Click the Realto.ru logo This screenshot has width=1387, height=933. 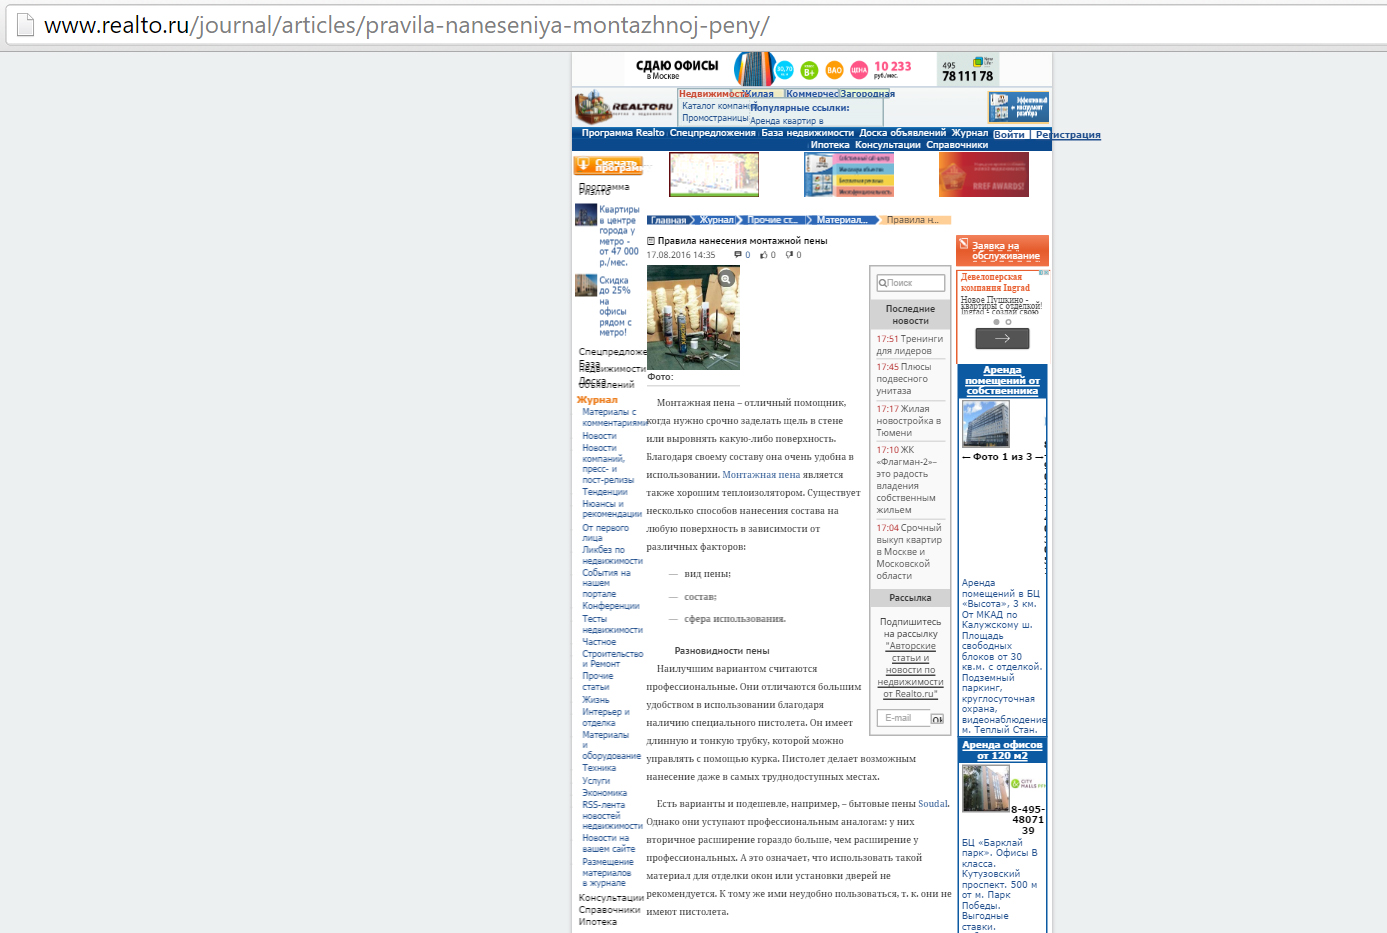tap(624, 107)
